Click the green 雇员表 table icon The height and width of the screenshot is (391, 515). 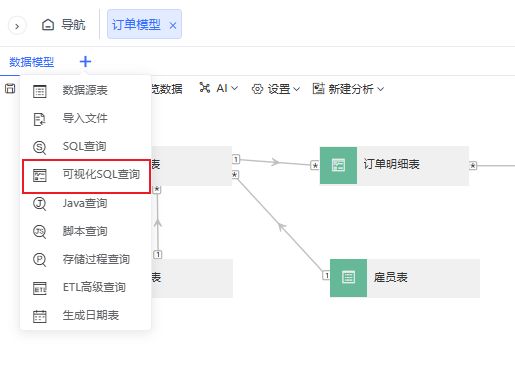pyautogui.click(x=348, y=278)
